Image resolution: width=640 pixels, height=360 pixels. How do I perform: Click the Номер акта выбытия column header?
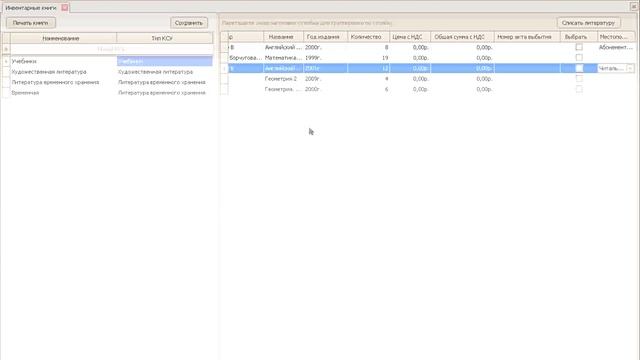coord(527,37)
